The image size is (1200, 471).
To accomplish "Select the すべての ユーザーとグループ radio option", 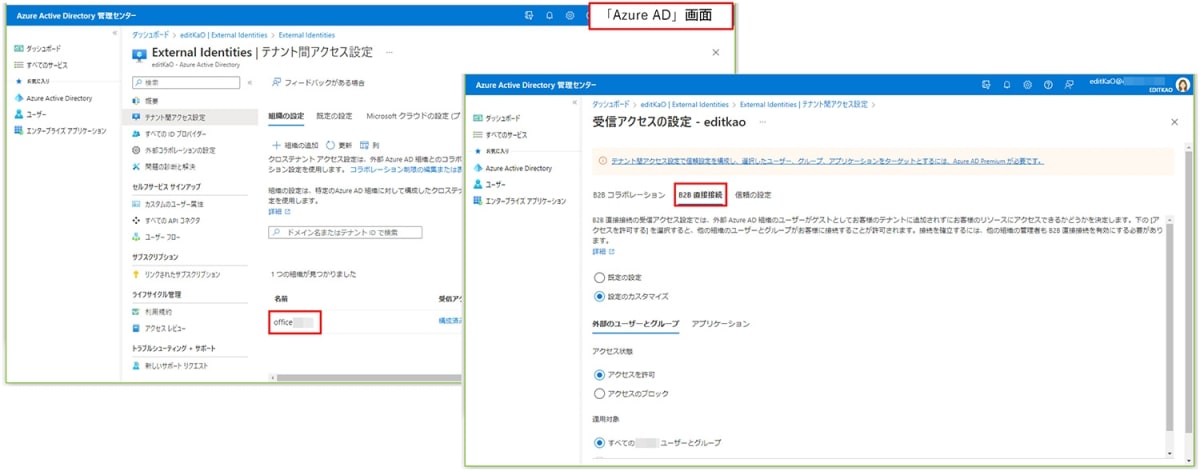I will pos(599,442).
